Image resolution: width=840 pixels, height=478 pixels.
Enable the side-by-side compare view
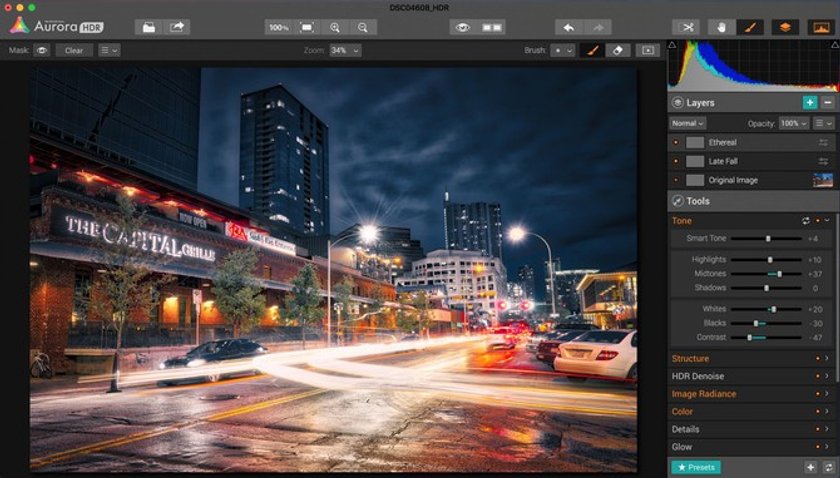(x=492, y=27)
